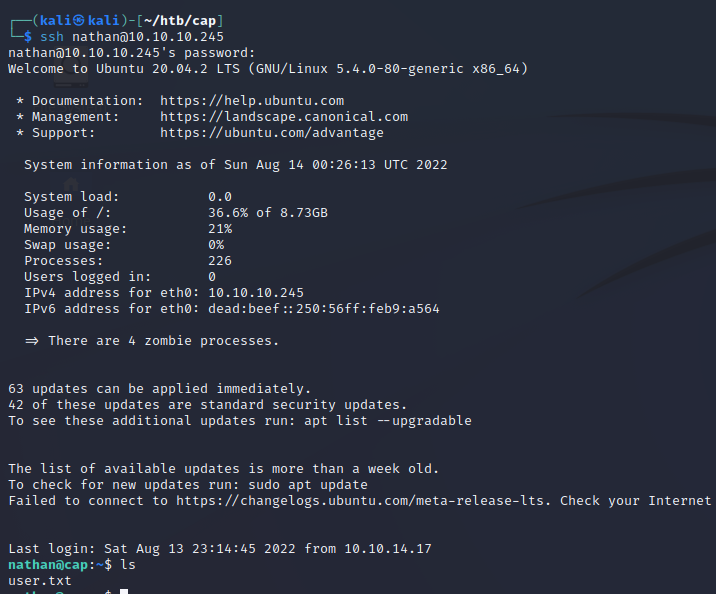Screen dimensions: 716x594
Task: Click the disk usage value '36.6% of 8.73GB'
Action: (268, 213)
